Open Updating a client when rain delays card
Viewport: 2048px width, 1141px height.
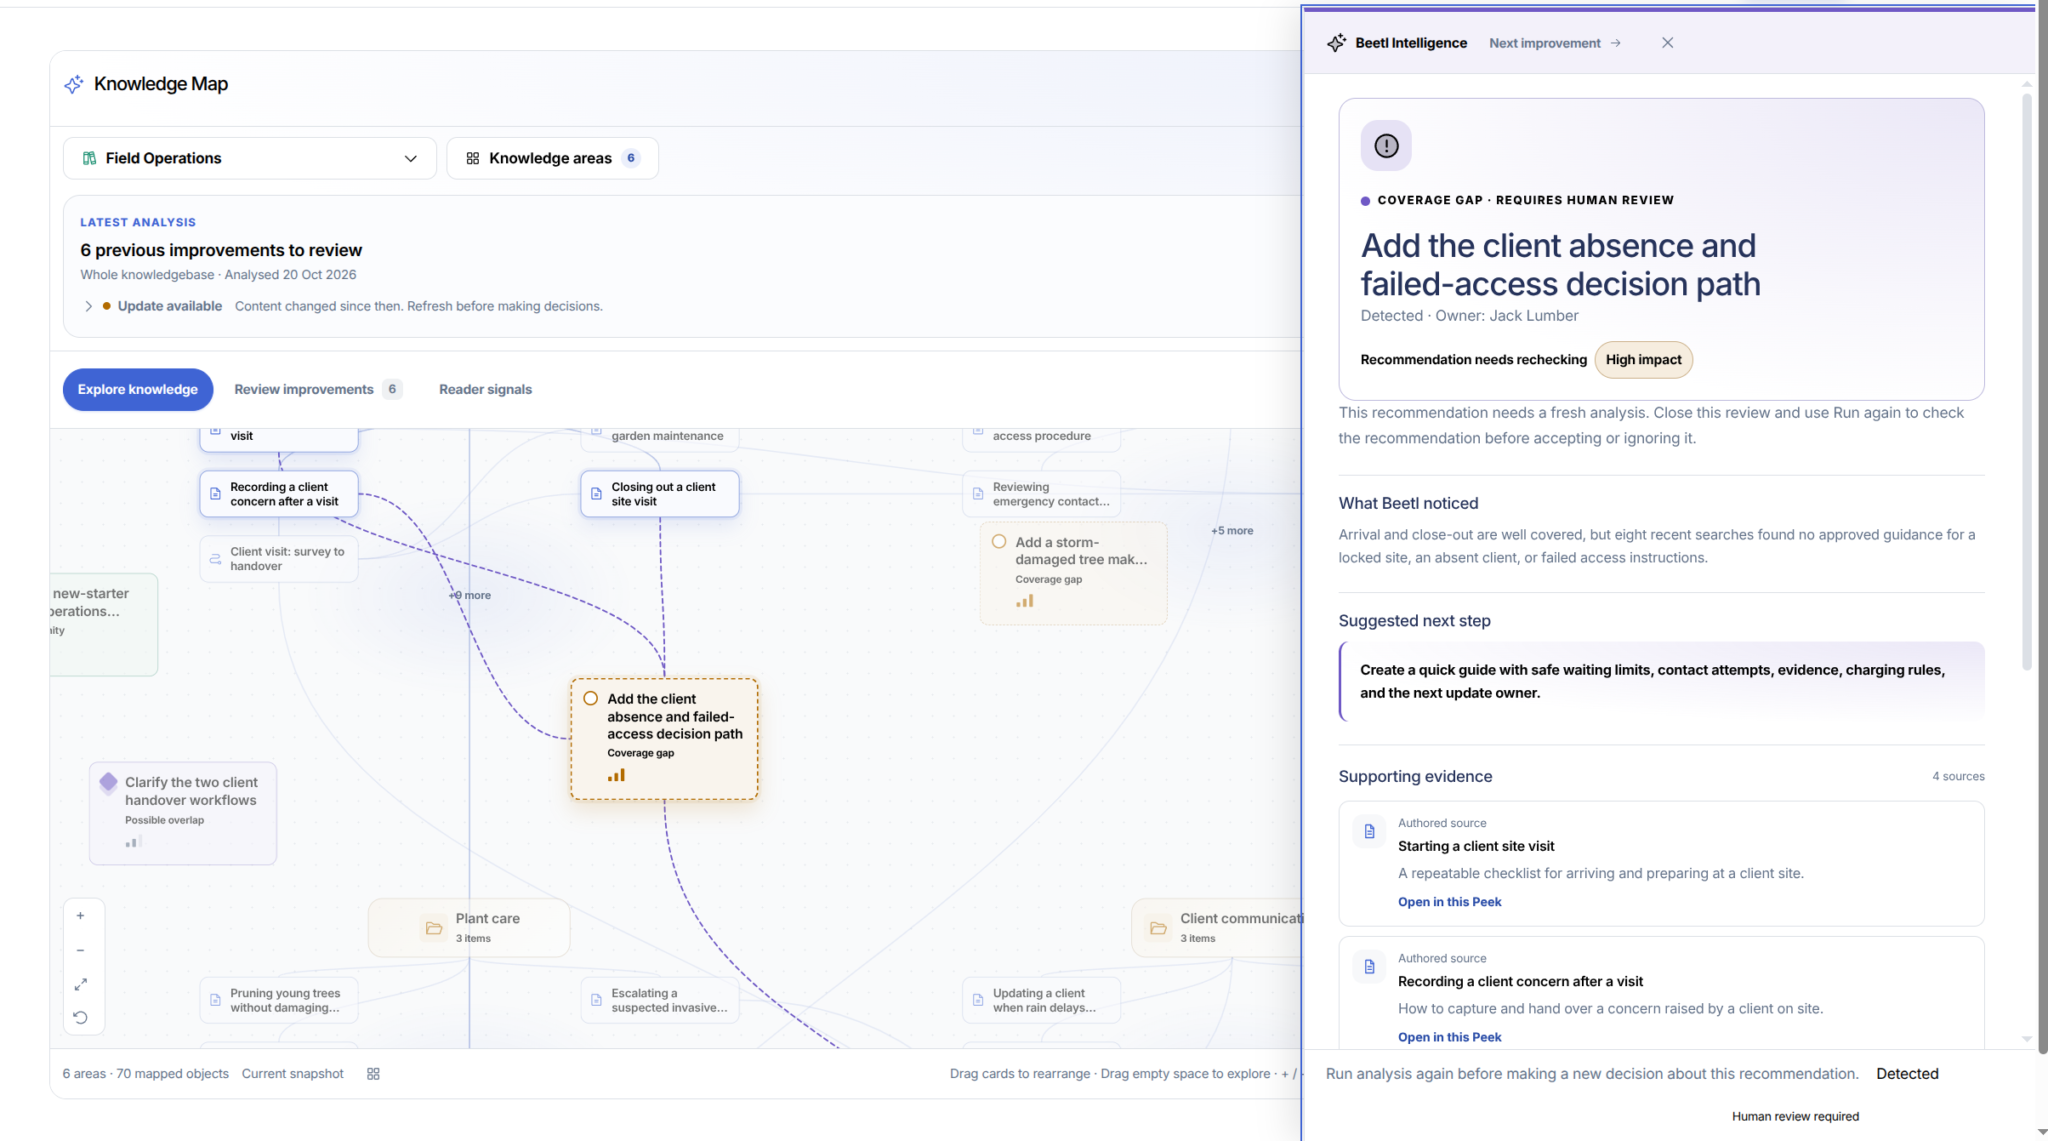click(1041, 1001)
